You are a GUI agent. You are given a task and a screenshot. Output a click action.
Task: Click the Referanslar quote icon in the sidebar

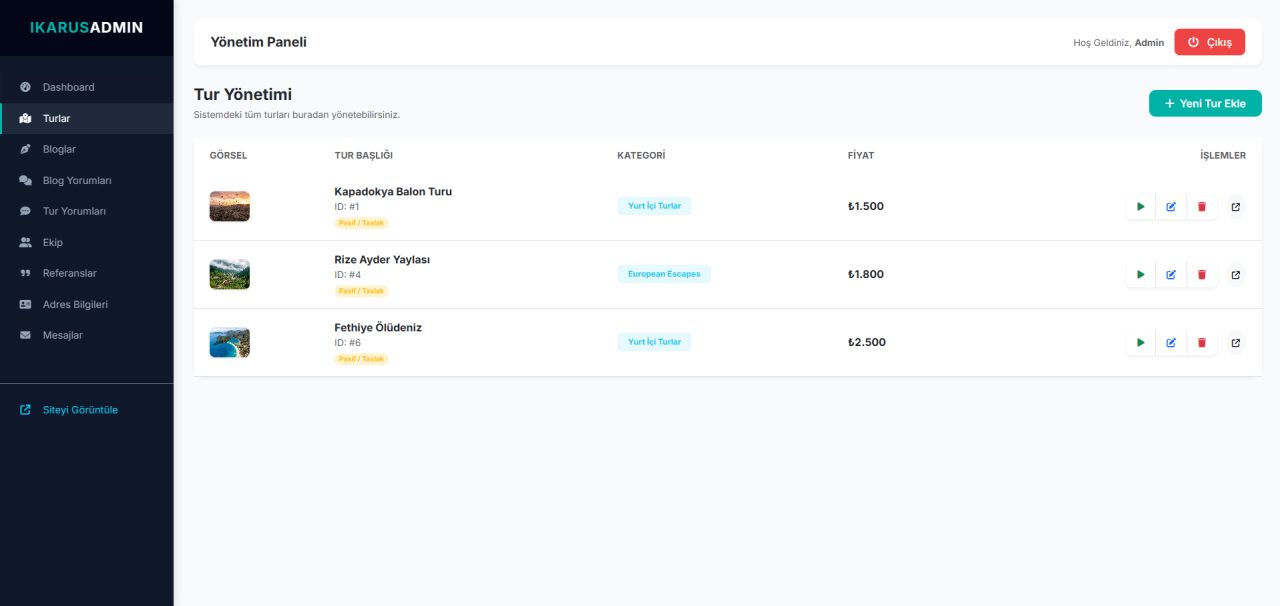25,273
